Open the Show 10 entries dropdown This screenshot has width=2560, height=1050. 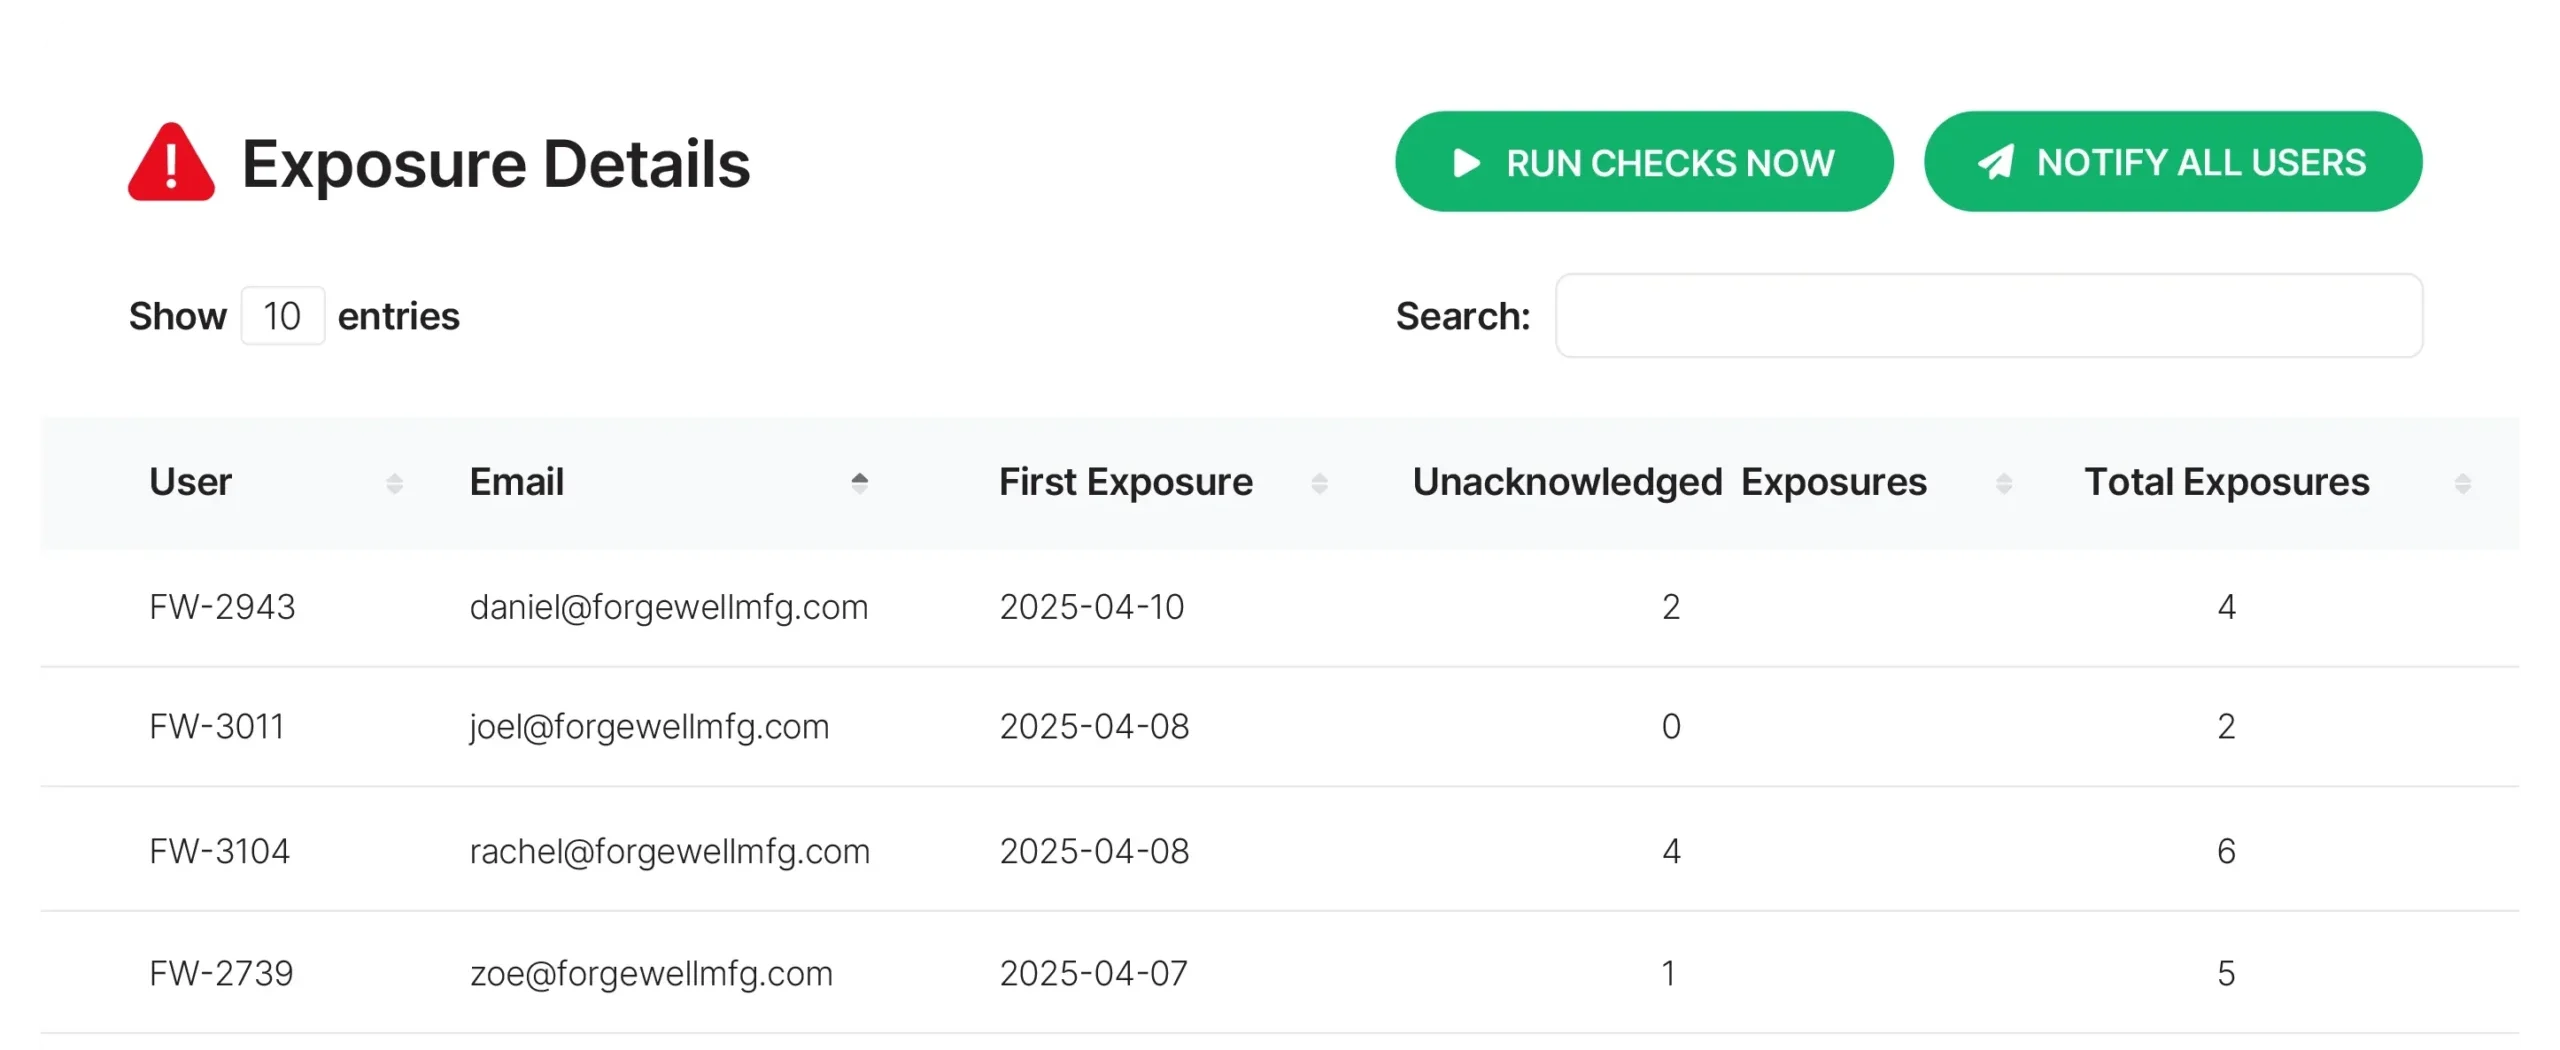click(282, 316)
